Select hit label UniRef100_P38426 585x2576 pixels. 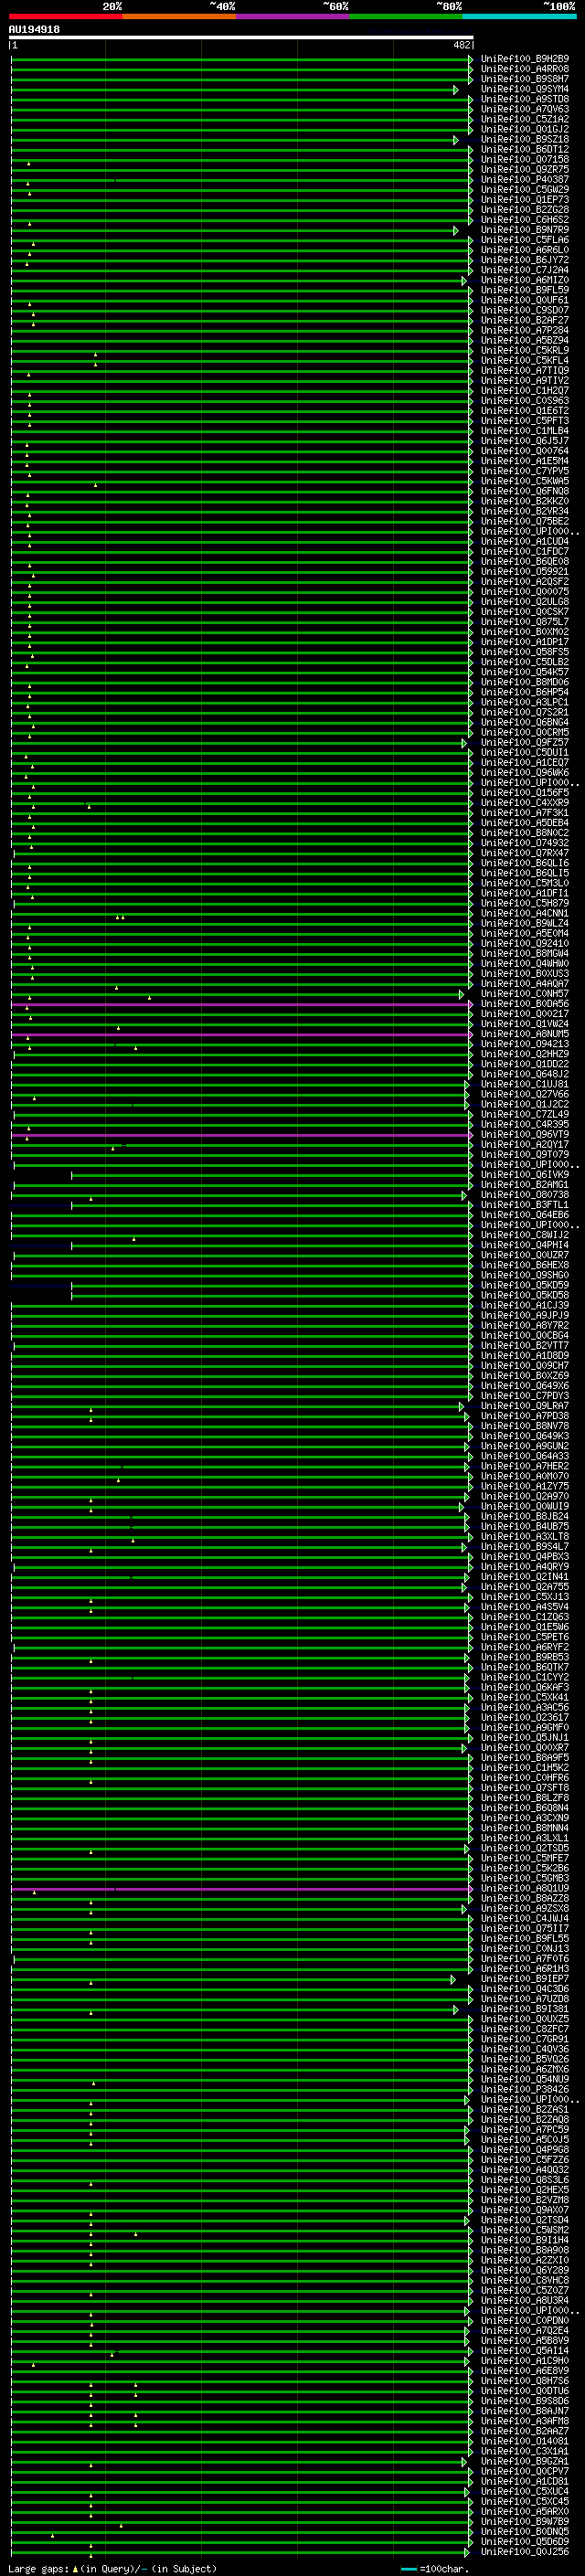coord(525,2089)
